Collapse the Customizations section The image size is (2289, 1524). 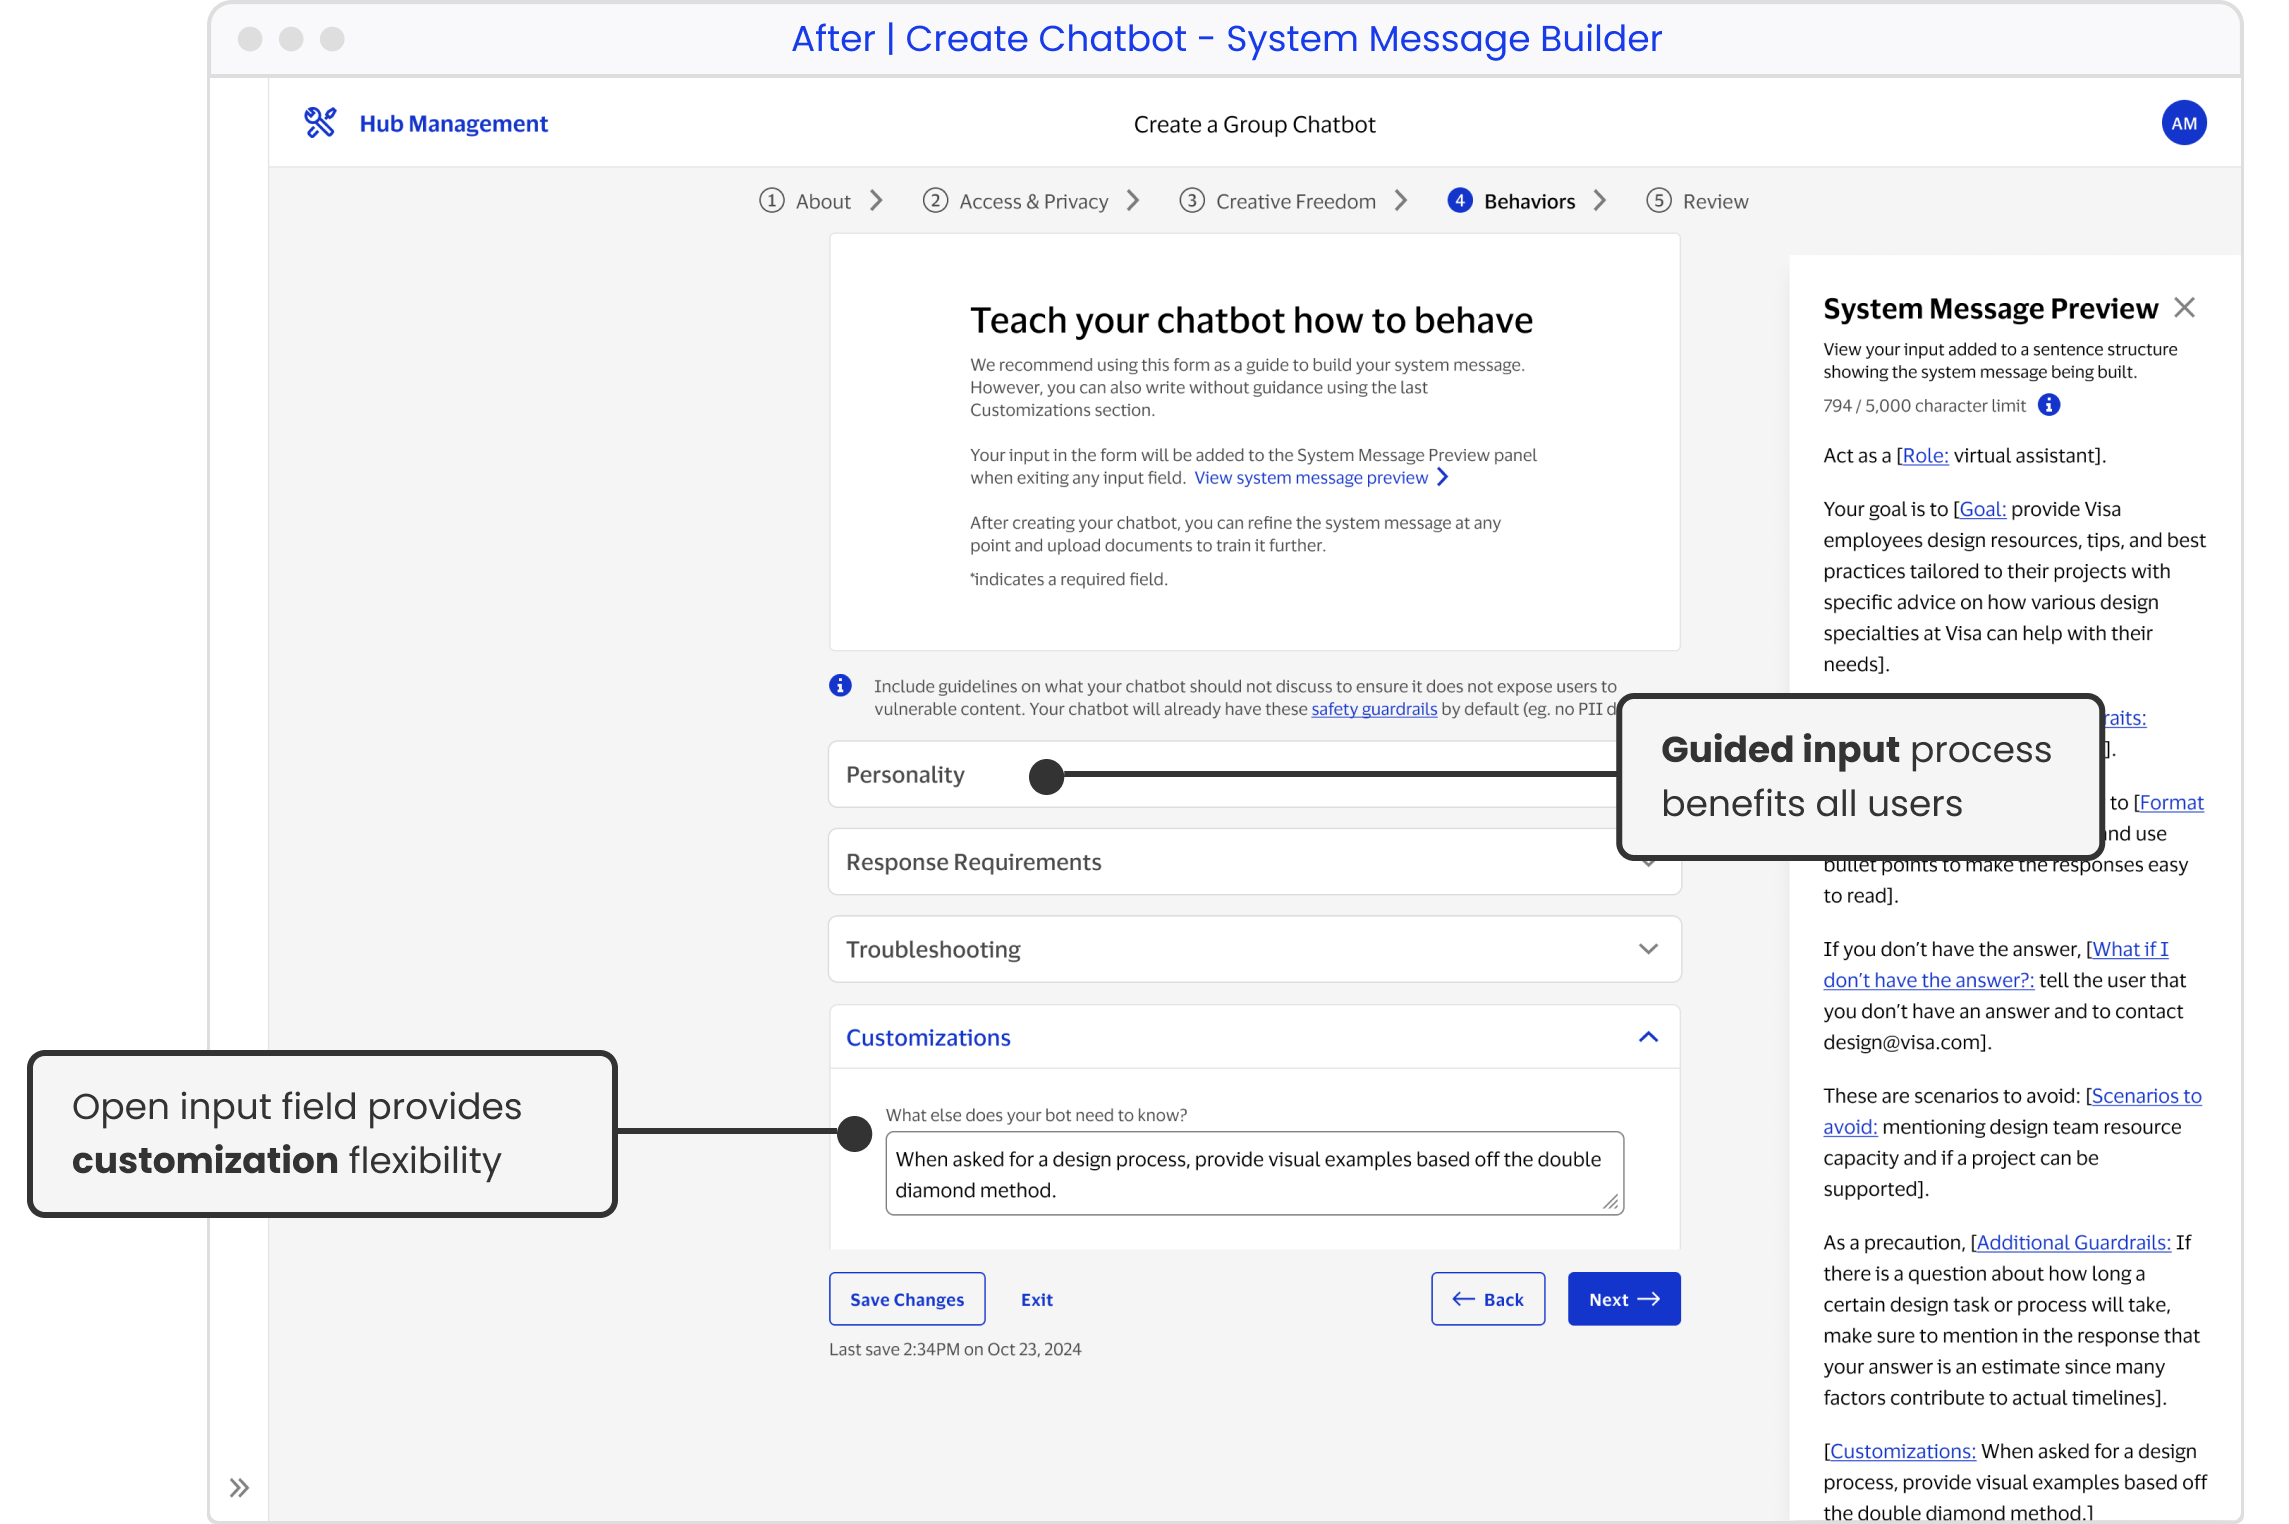pyautogui.click(x=1648, y=1037)
